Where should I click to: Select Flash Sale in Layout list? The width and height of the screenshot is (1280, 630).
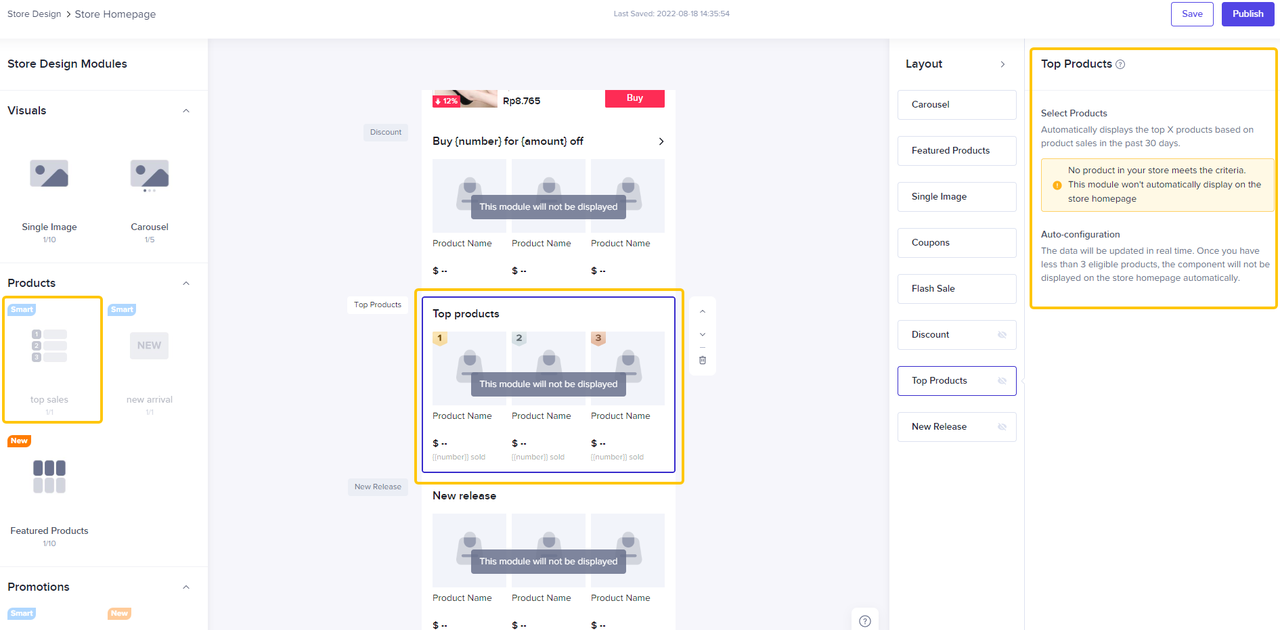click(956, 289)
